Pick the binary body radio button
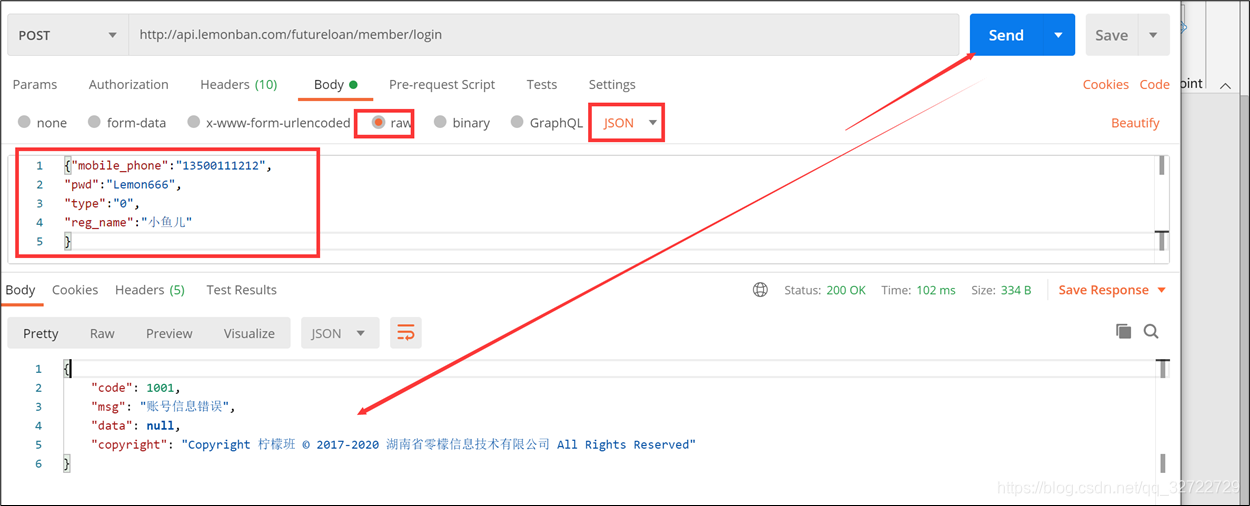Screen dimensions: 1250x506 tap(440, 122)
